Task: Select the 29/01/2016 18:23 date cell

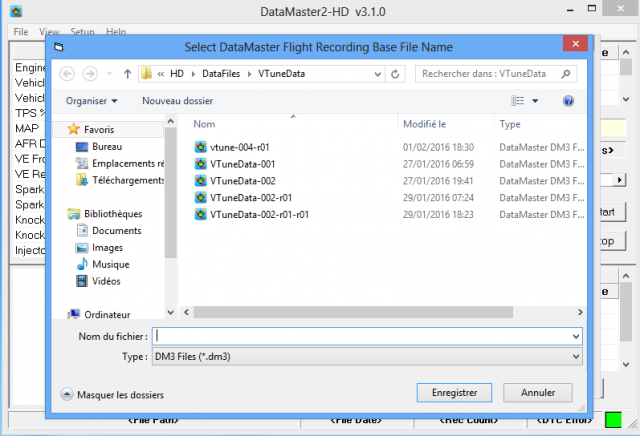Action: (x=438, y=214)
